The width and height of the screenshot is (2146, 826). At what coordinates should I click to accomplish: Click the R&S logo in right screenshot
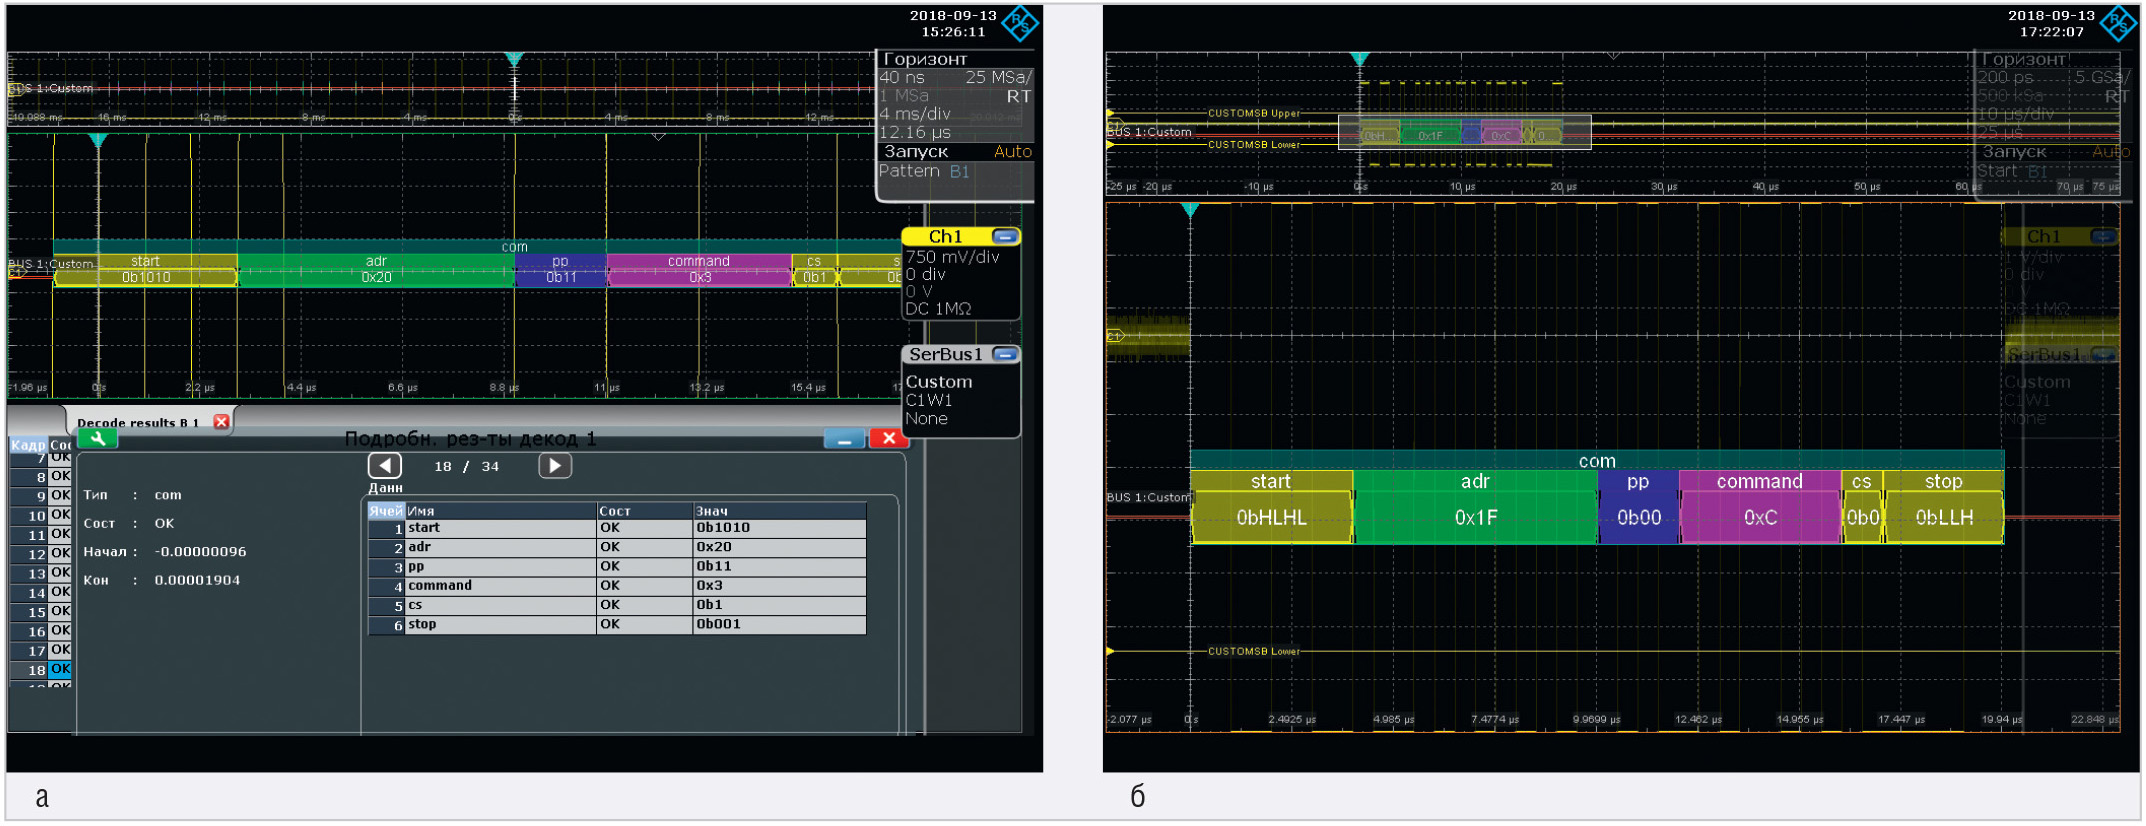click(2118, 23)
